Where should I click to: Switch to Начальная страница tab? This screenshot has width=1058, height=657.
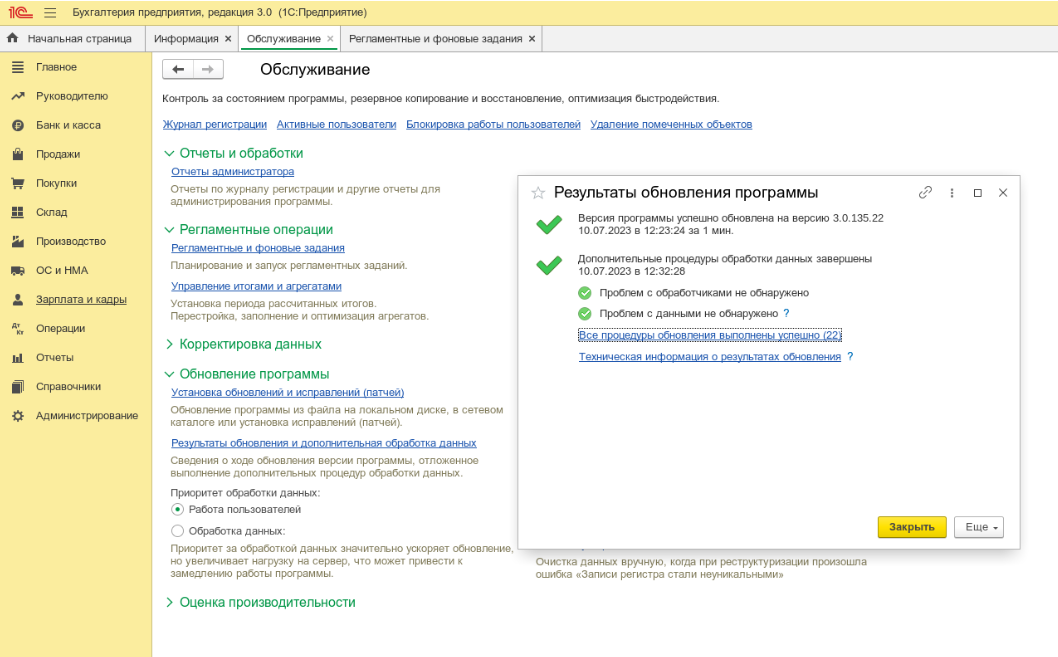pyautogui.click(x=73, y=38)
